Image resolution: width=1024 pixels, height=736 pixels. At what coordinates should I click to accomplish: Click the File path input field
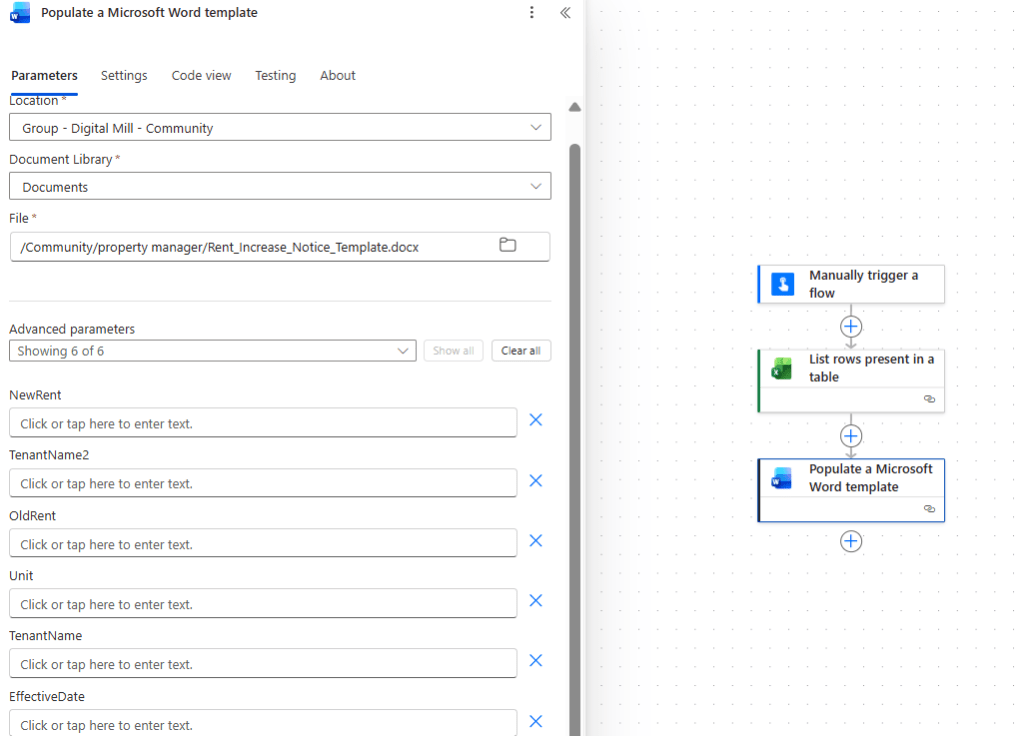(x=280, y=247)
